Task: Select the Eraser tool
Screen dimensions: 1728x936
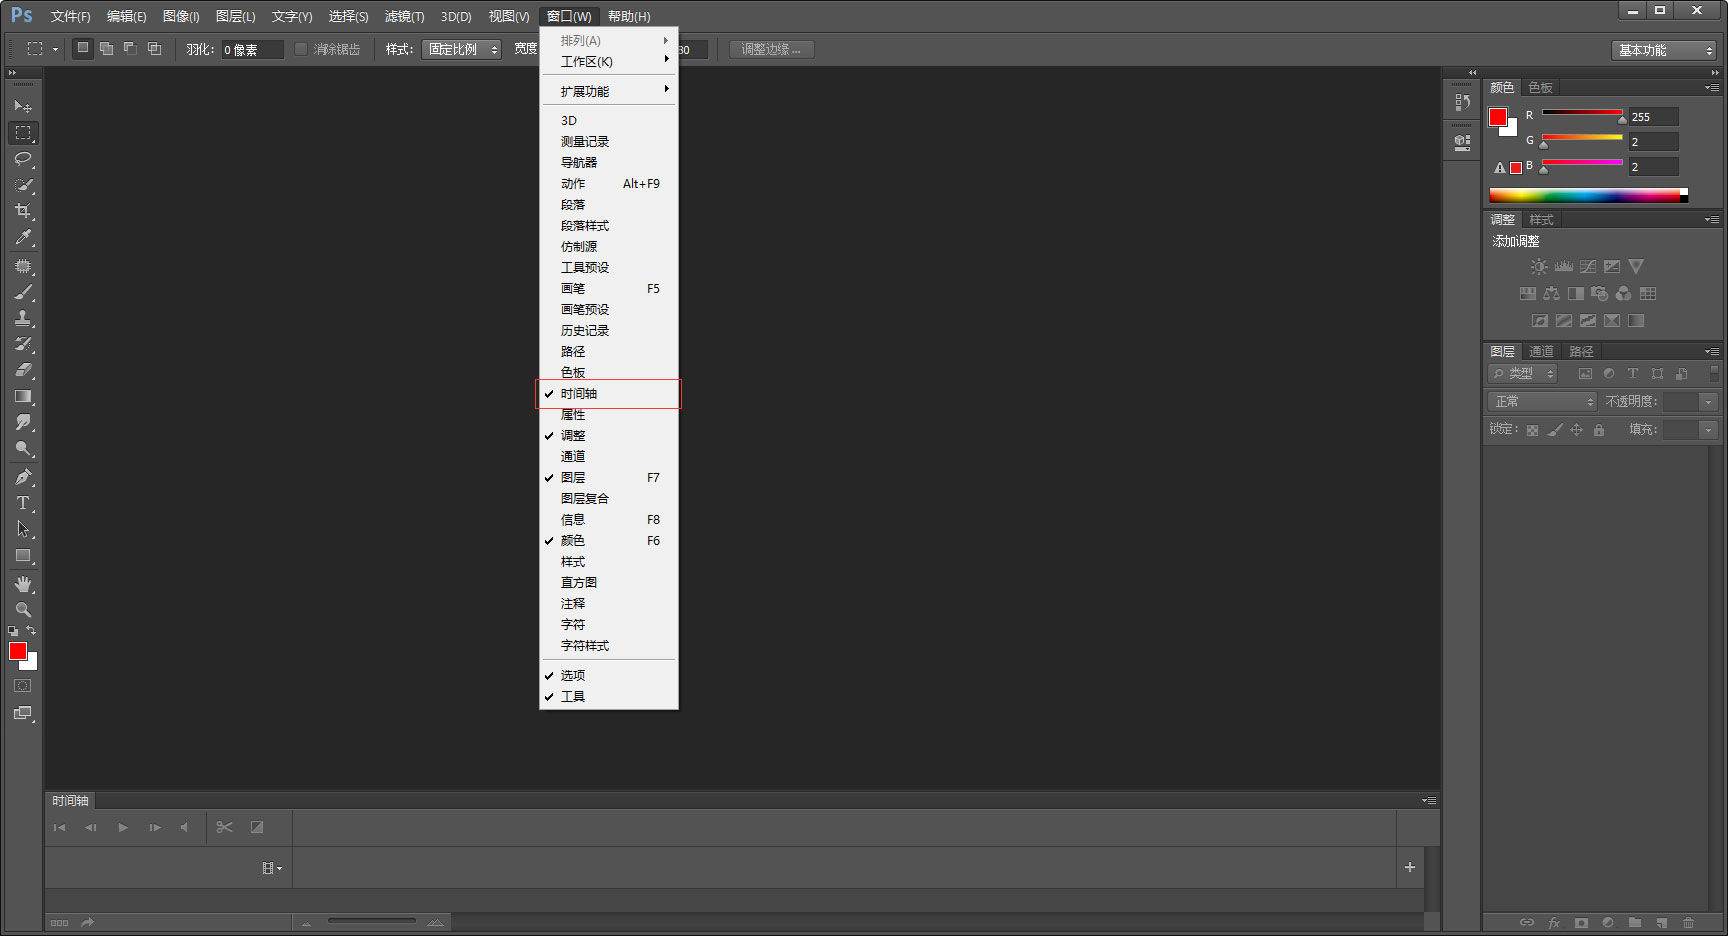Action: 23,370
